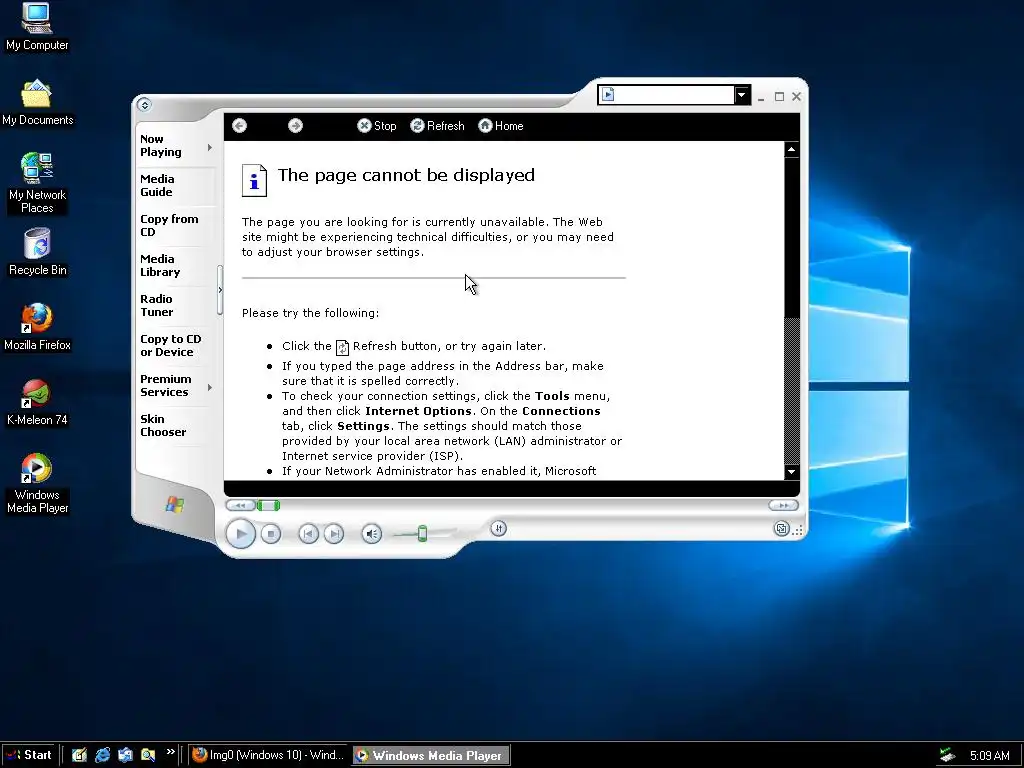Image resolution: width=1024 pixels, height=768 pixels.
Task: Open the playlist dropdown arrow
Action: (x=741, y=95)
